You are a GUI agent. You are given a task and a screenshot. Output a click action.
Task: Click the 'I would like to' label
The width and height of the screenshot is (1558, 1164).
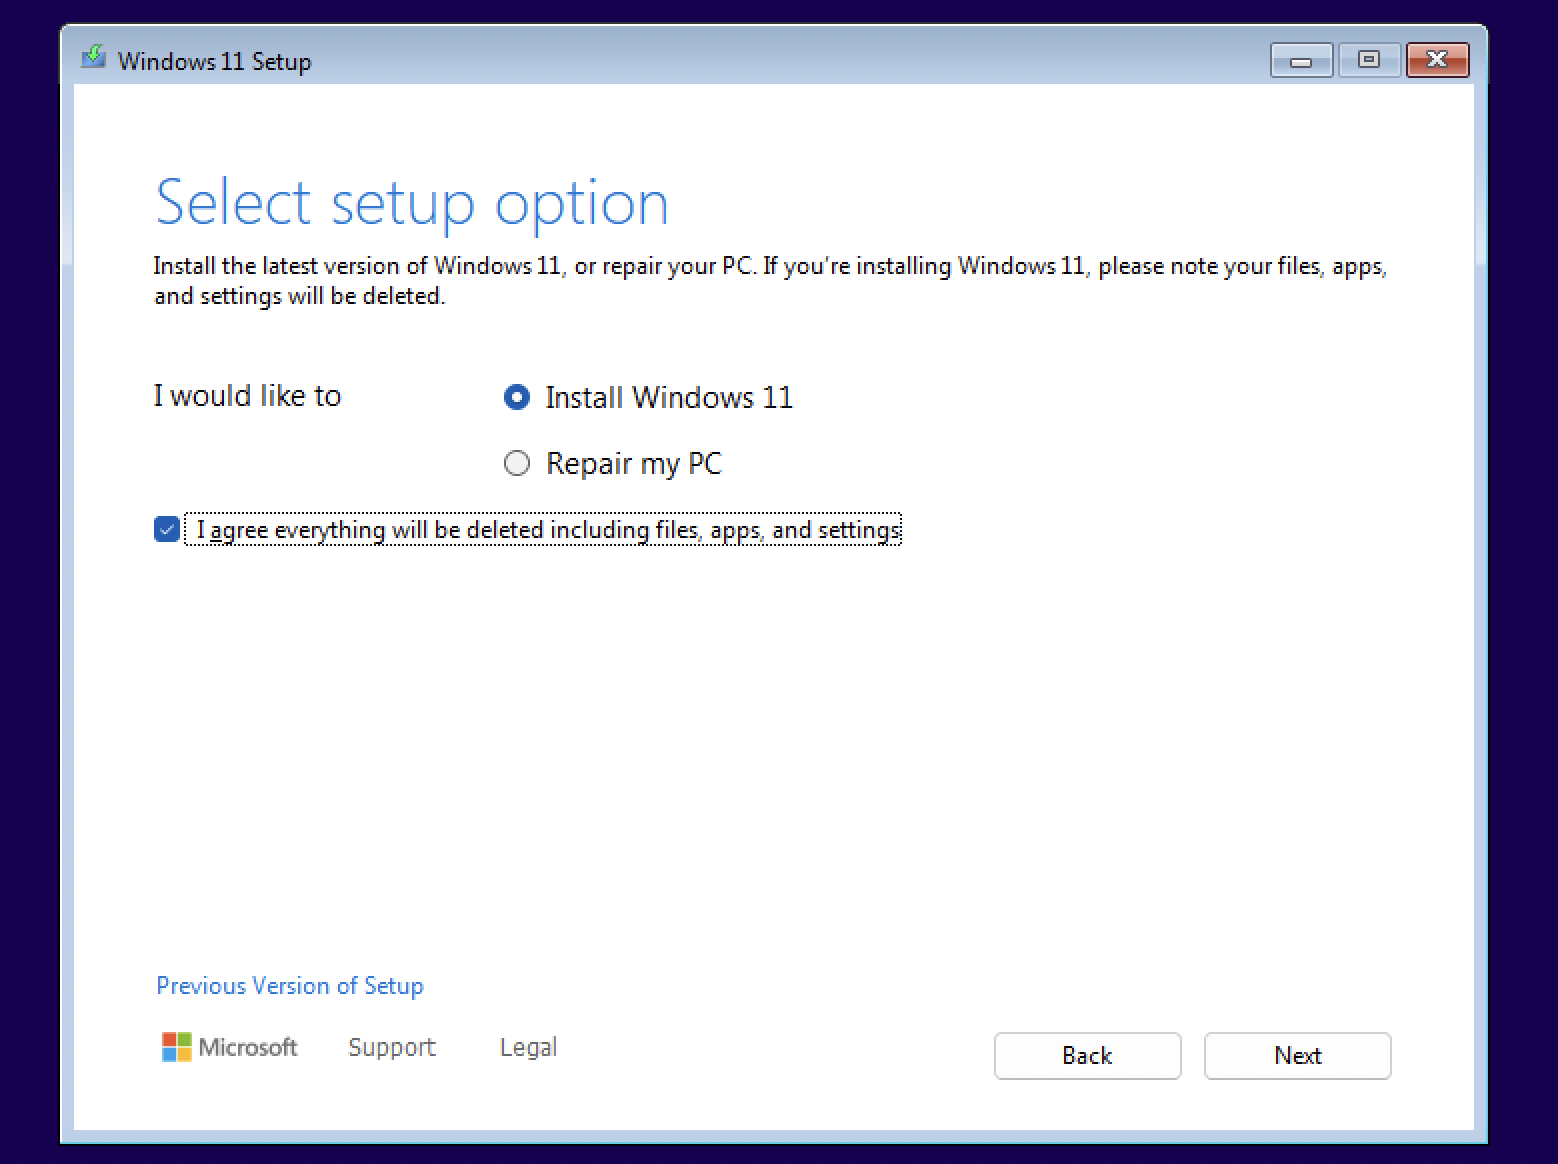pyautogui.click(x=247, y=396)
